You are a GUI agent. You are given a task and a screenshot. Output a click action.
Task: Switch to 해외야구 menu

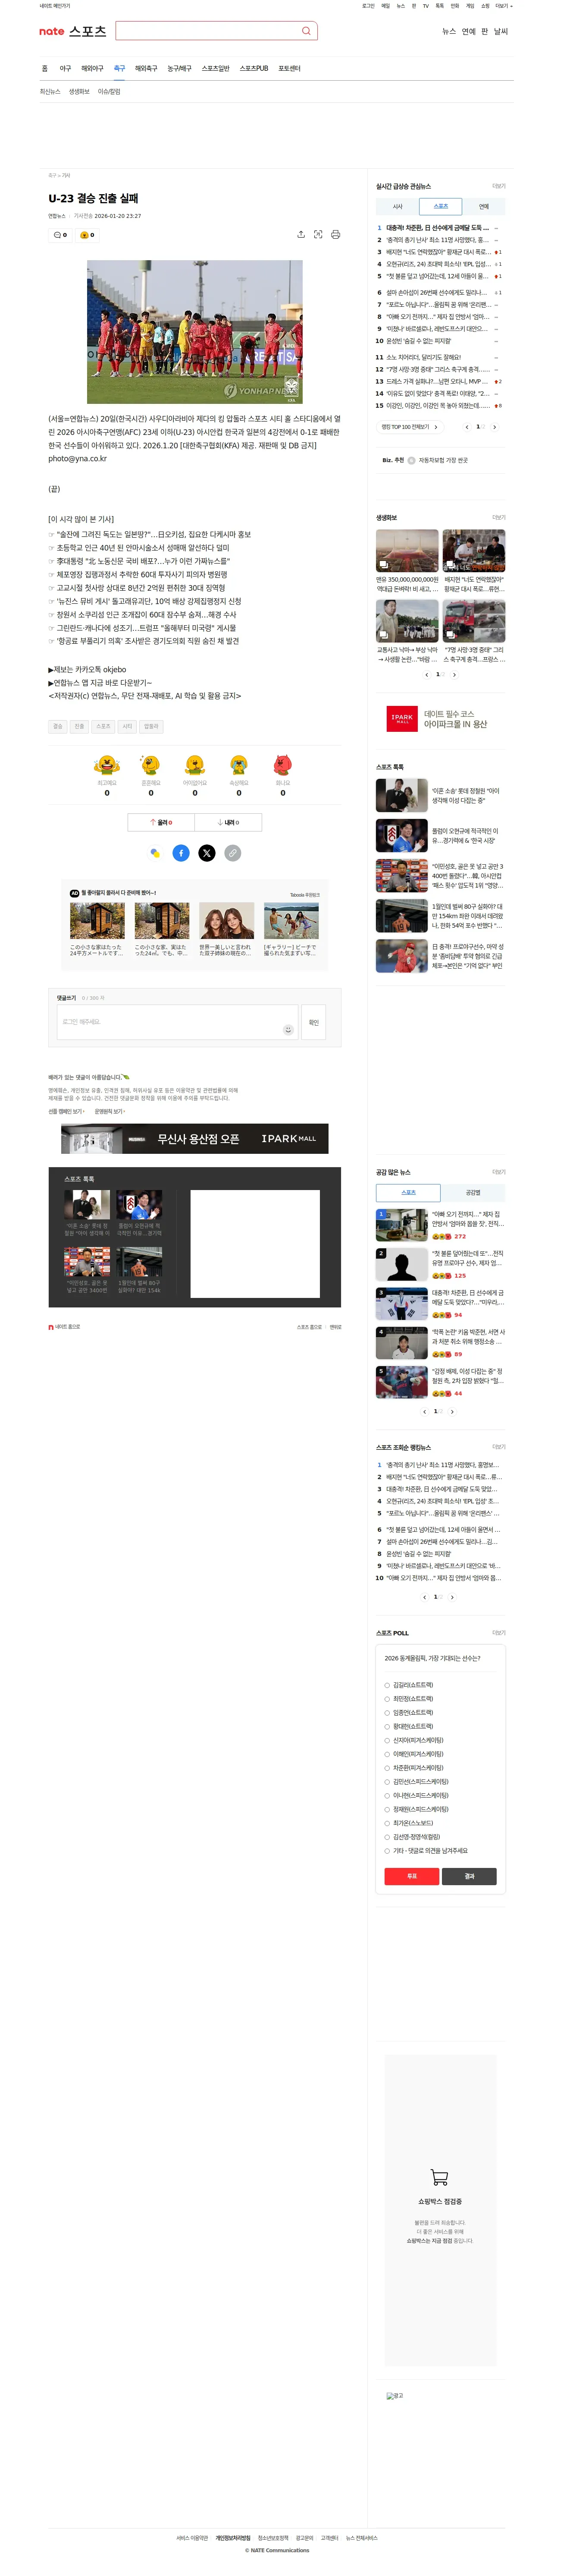(x=92, y=69)
